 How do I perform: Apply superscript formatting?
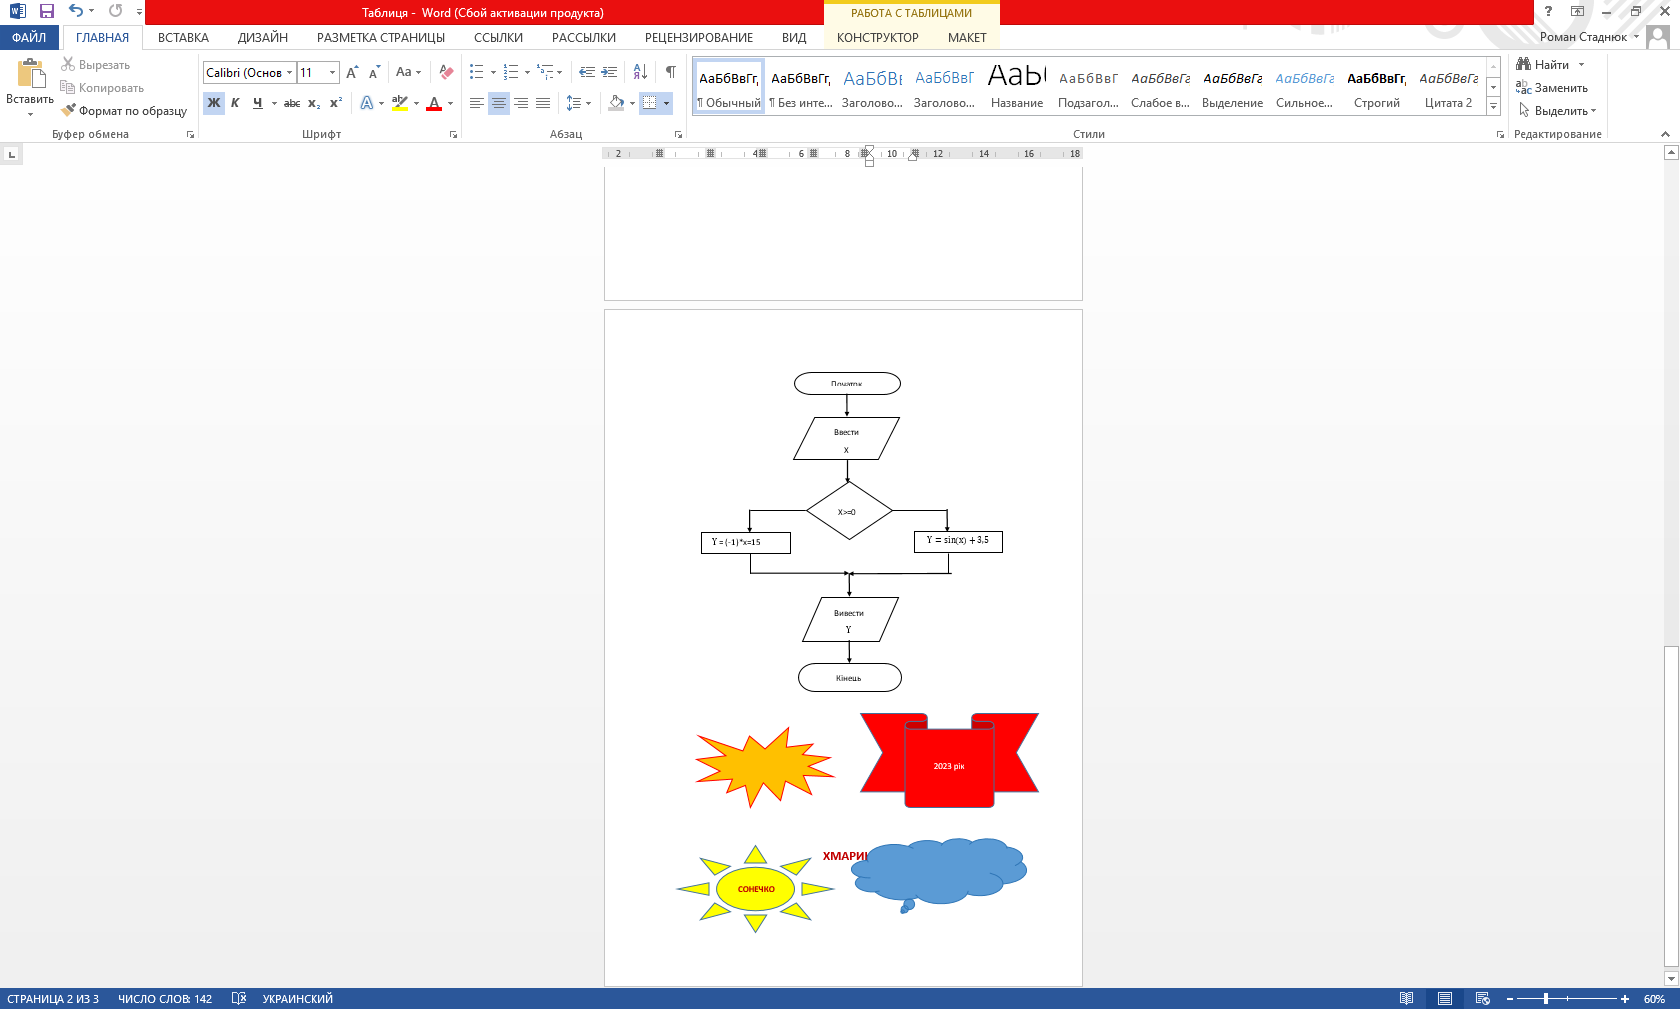click(x=336, y=103)
